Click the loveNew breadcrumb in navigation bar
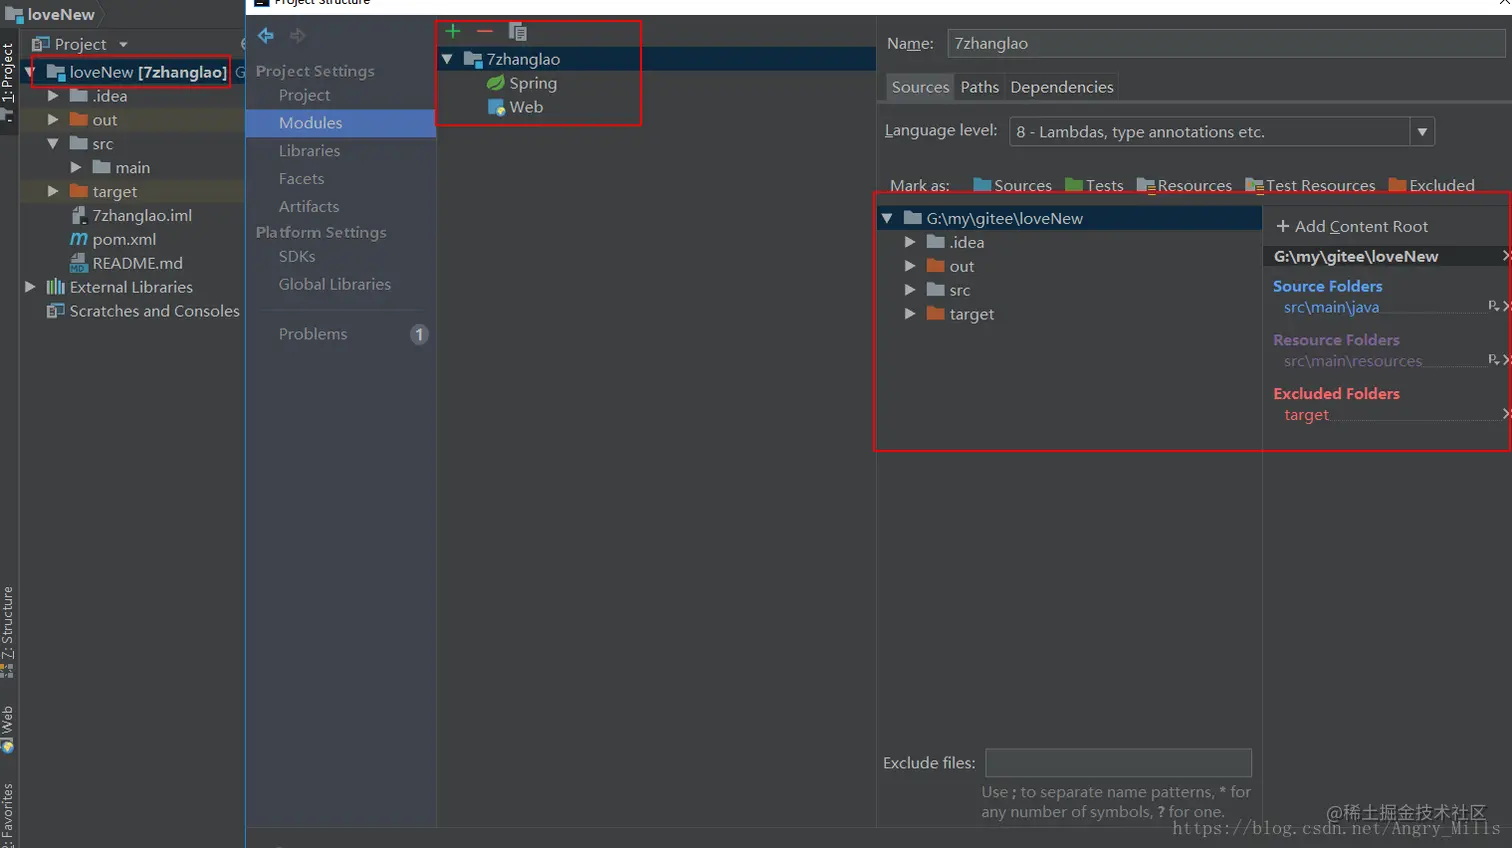The image size is (1512, 848). coord(50,14)
